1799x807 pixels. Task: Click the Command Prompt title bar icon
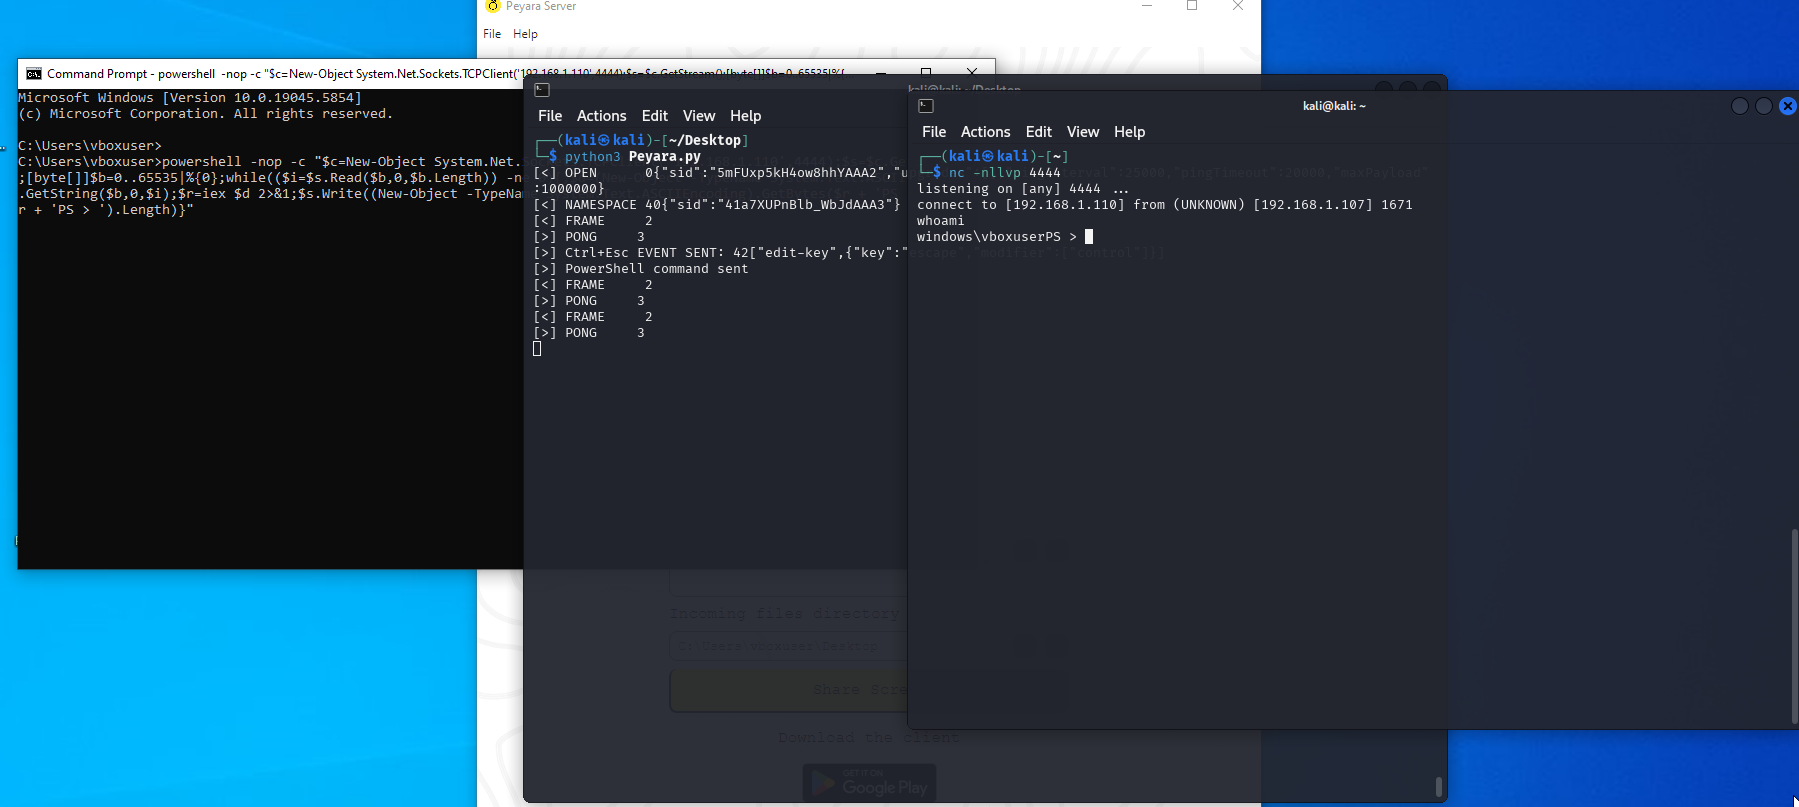click(x=34, y=74)
